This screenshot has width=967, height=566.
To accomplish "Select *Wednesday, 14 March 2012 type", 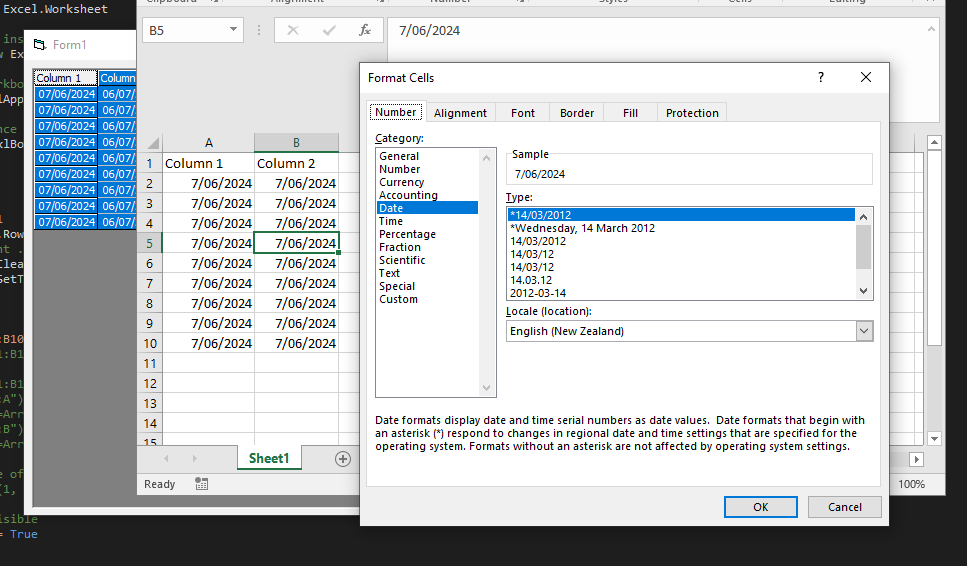I will click(681, 228).
